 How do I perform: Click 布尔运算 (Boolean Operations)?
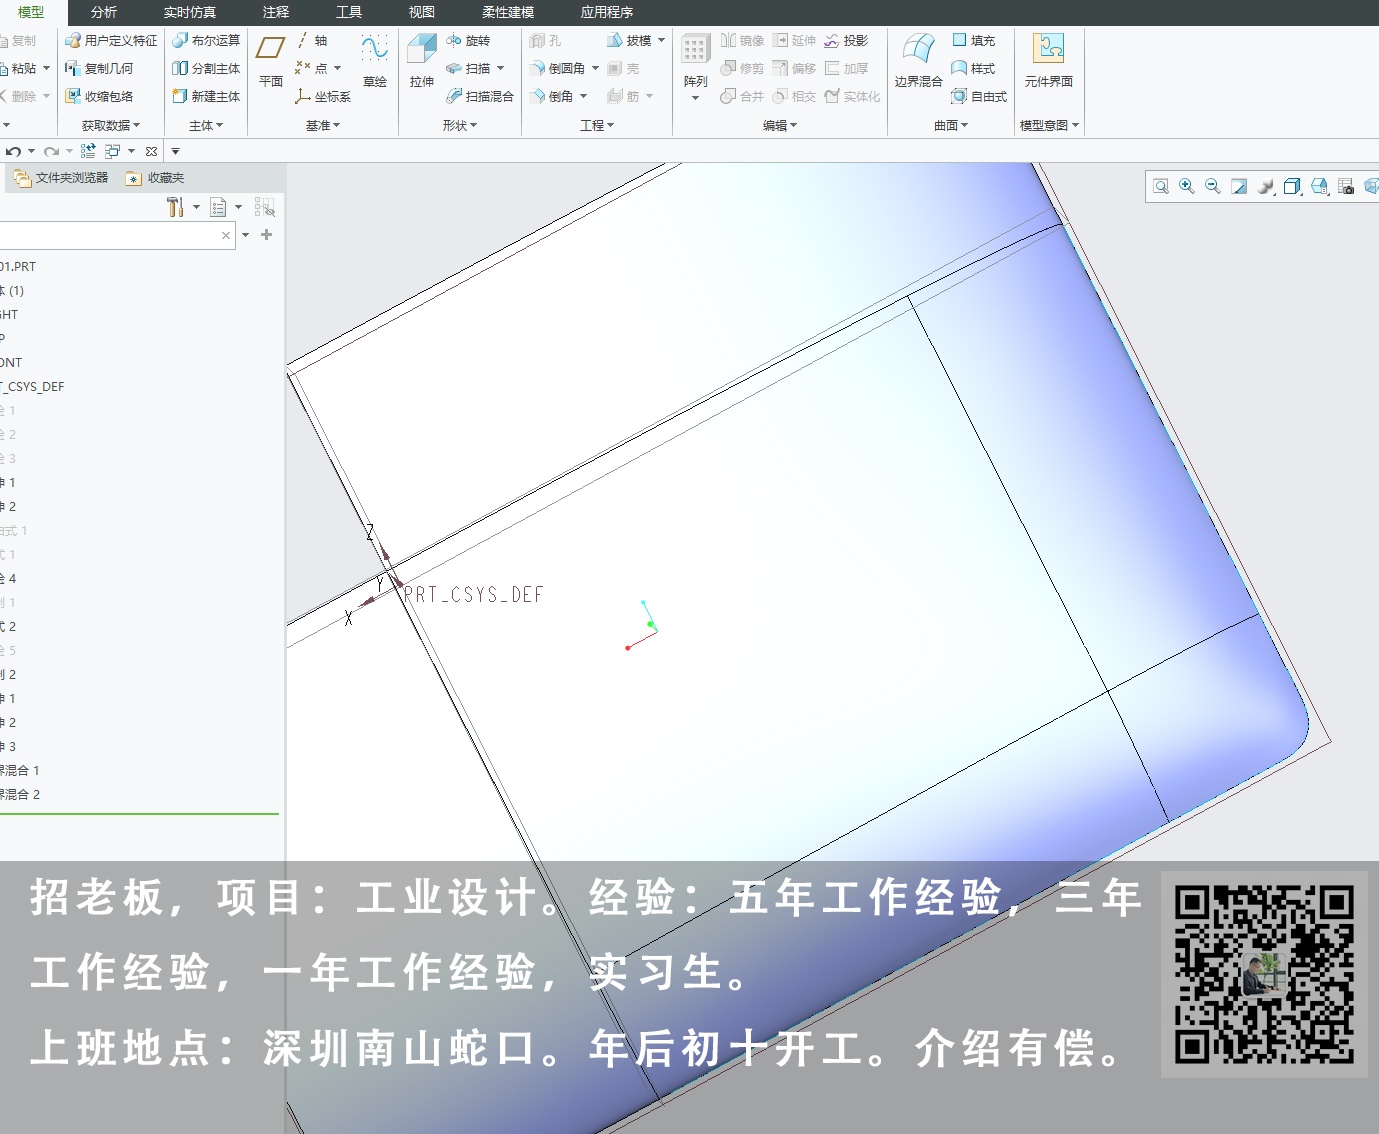pyautogui.click(x=206, y=41)
